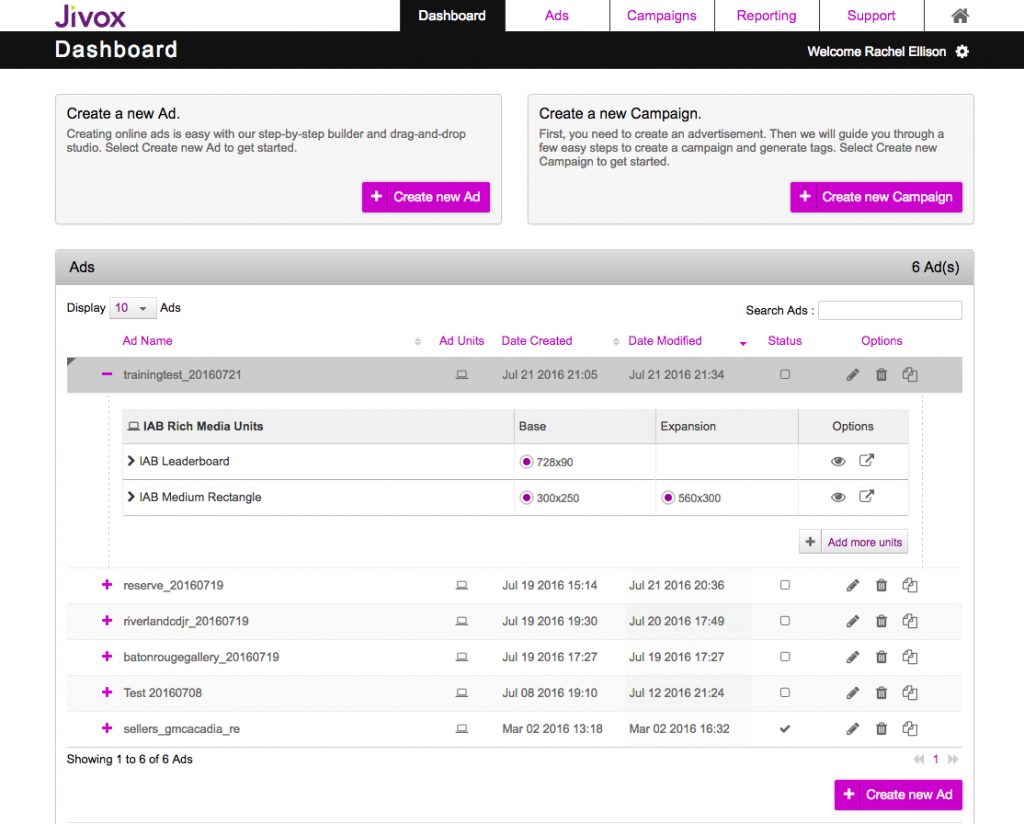The image size is (1024, 824).
Task: Edit the sellers_gmcacadia_re ad
Action: click(852, 729)
